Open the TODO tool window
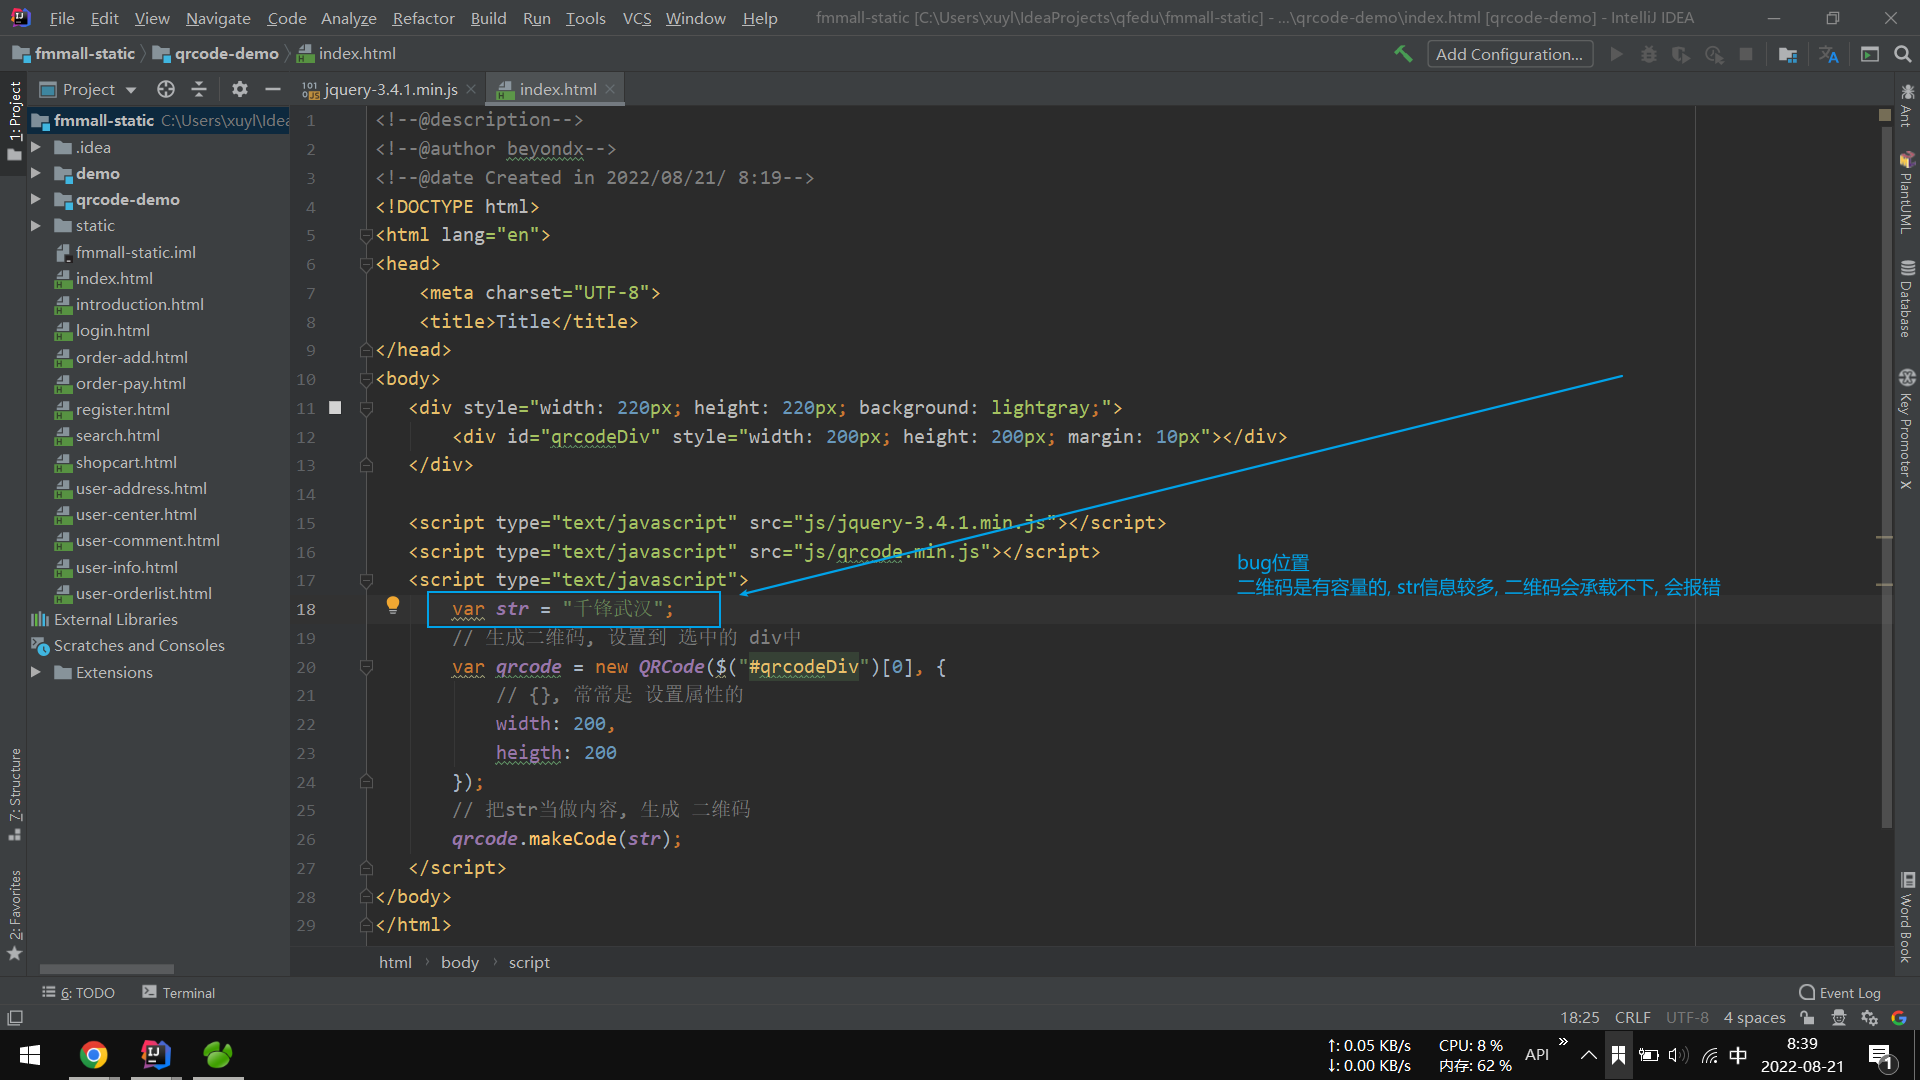Screen dimensions: 1920x1080 point(79,992)
